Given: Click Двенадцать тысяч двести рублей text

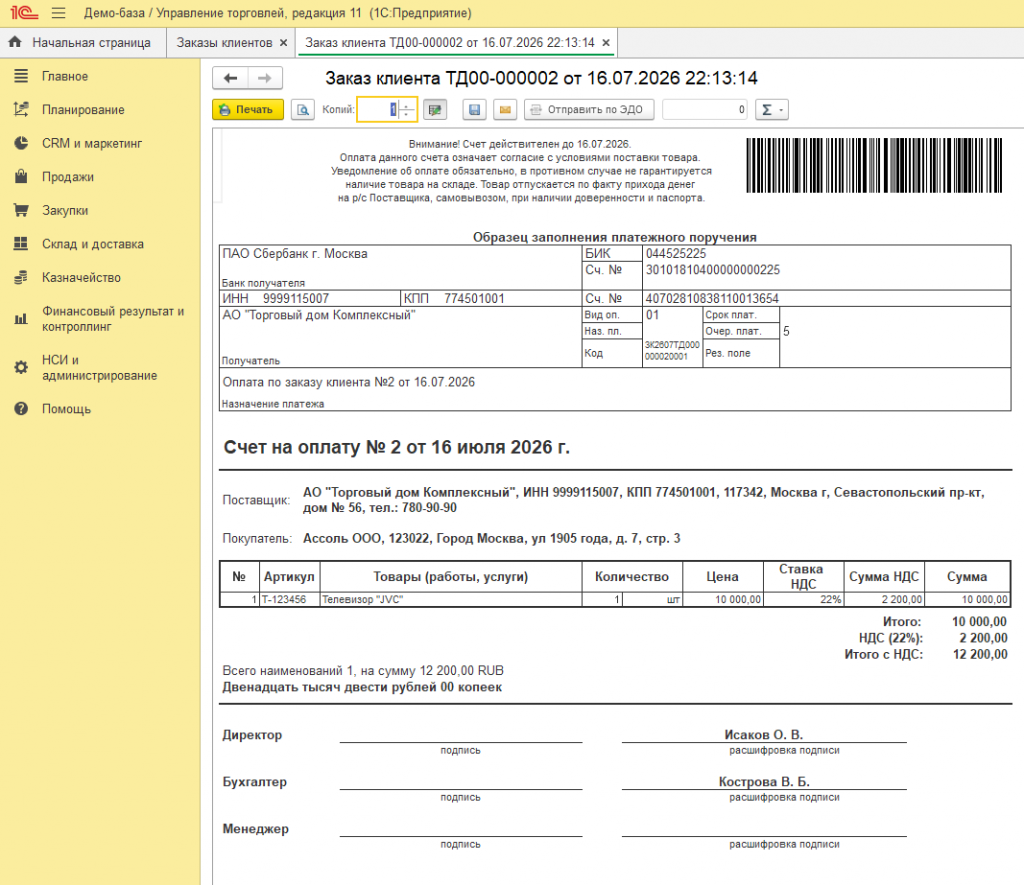Looking at the screenshot, I should click(x=362, y=687).
